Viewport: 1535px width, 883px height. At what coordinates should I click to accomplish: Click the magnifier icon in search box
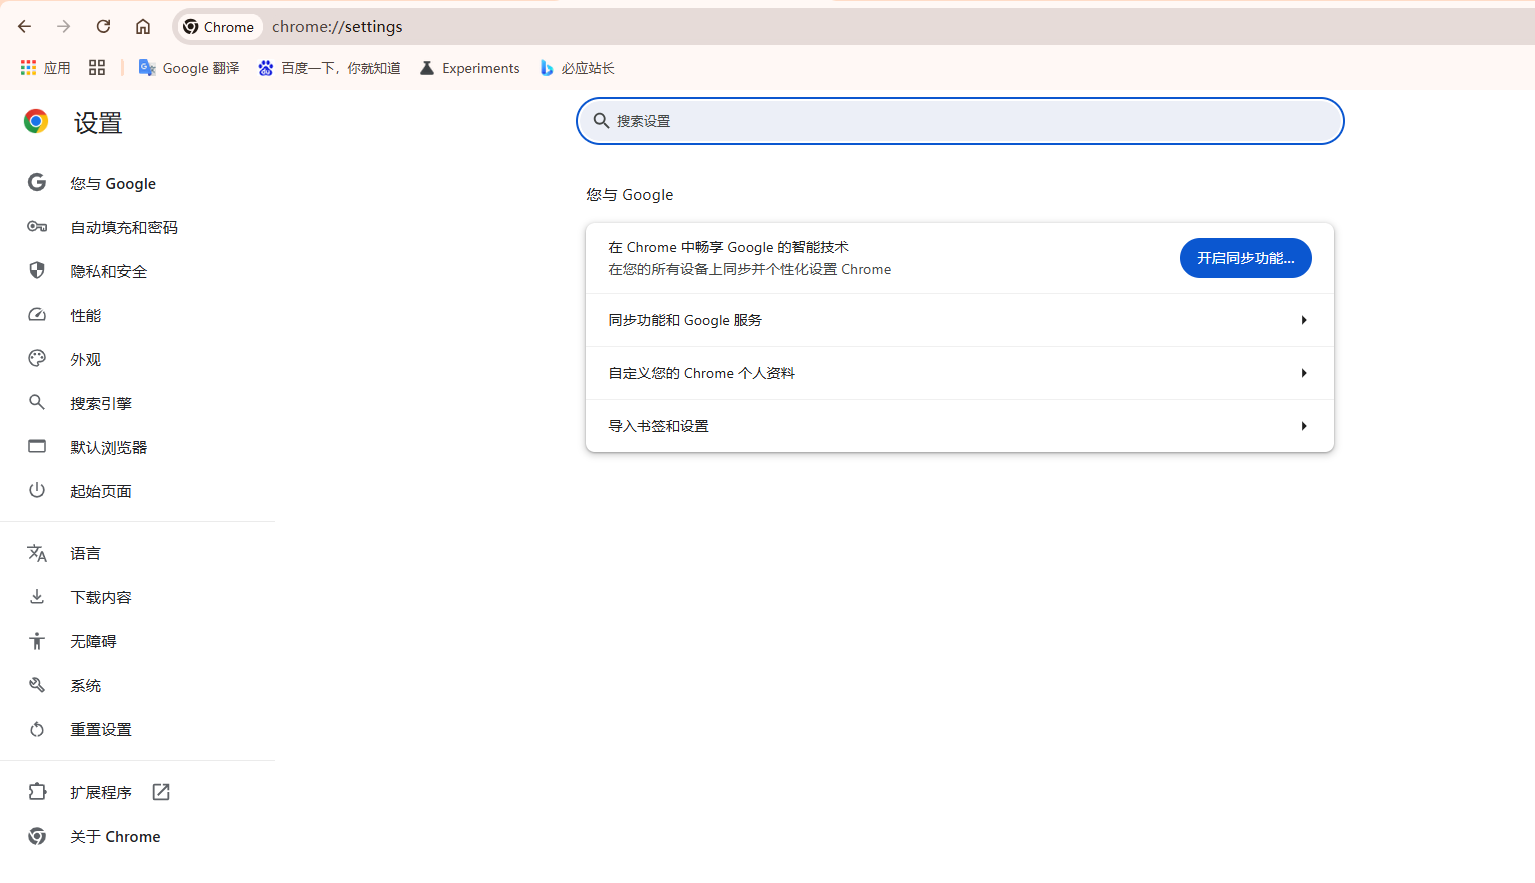tap(601, 121)
